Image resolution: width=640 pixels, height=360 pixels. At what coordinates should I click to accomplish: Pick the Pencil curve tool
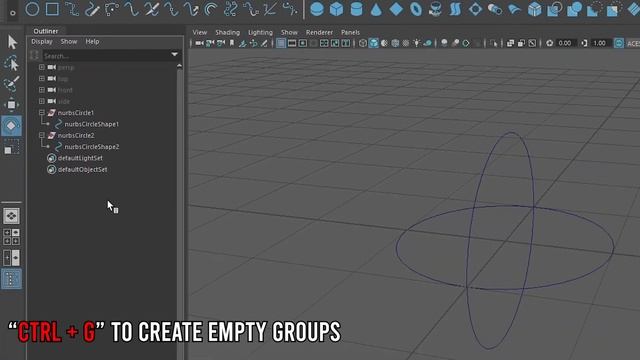tap(92, 9)
